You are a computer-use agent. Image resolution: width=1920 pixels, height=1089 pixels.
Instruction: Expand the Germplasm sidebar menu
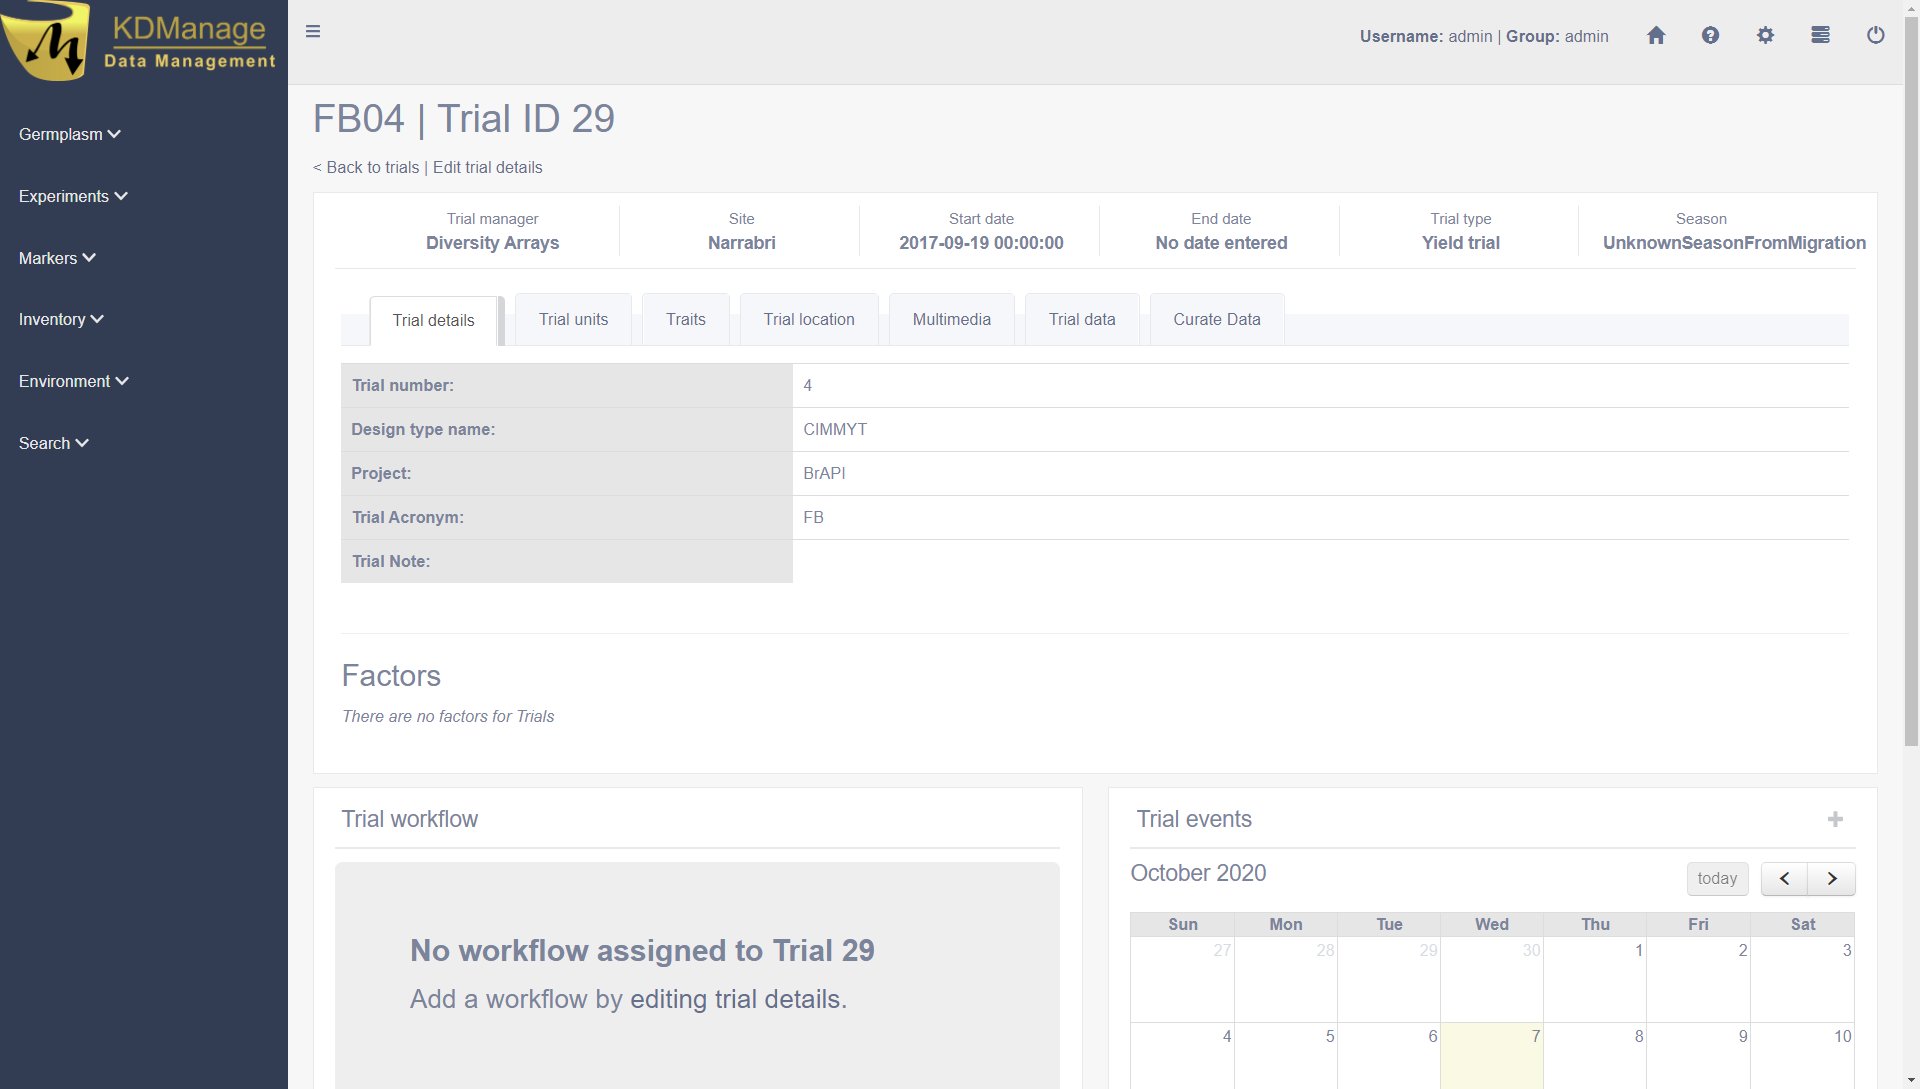69,134
